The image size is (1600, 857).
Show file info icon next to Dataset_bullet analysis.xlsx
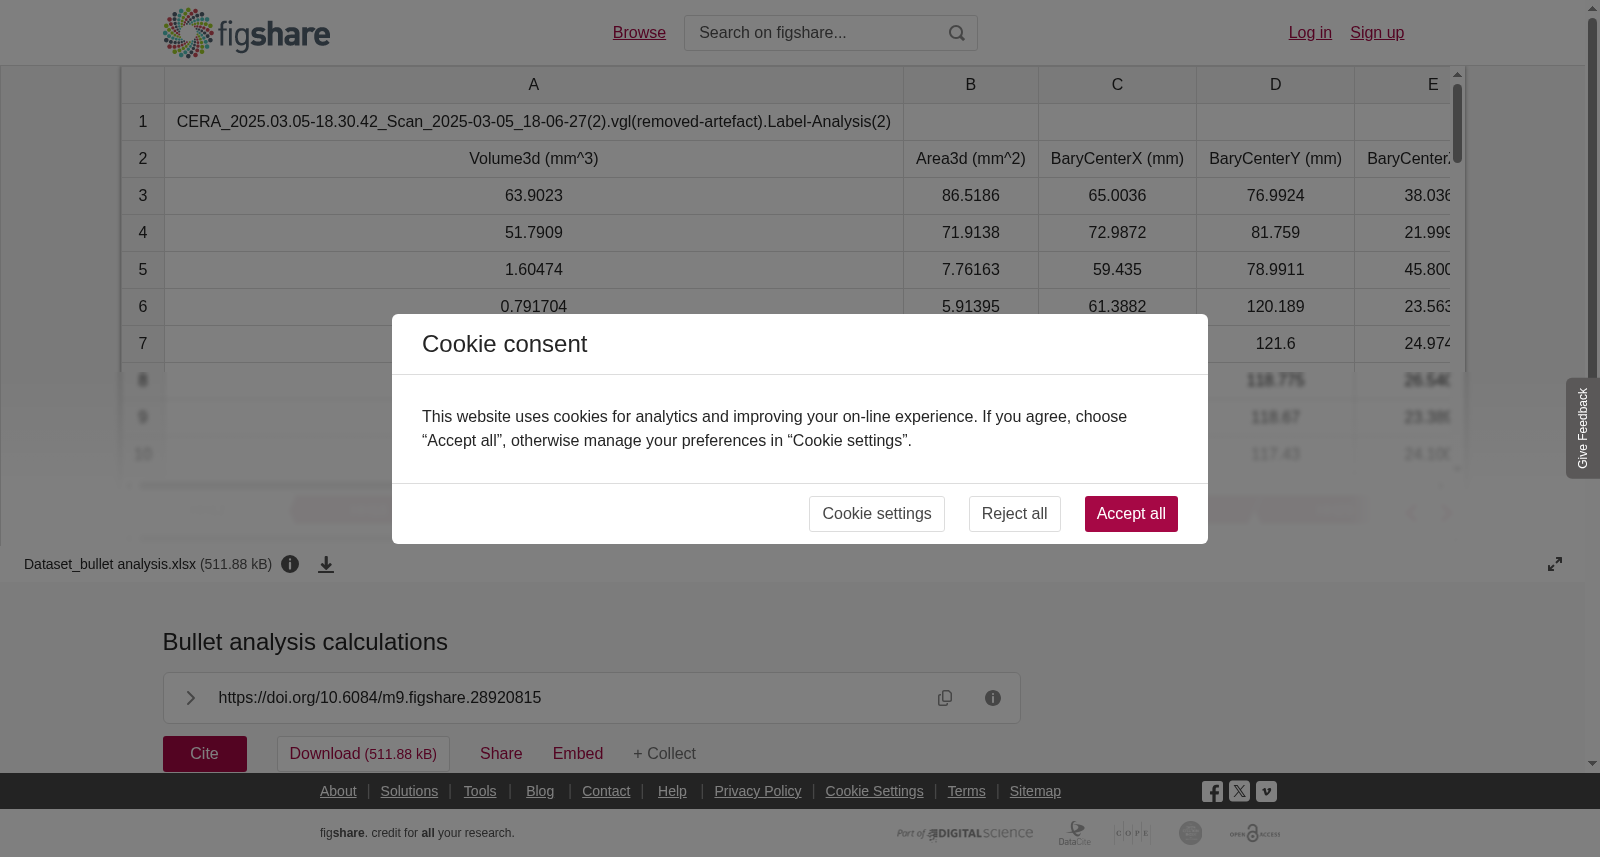(290, 564)
